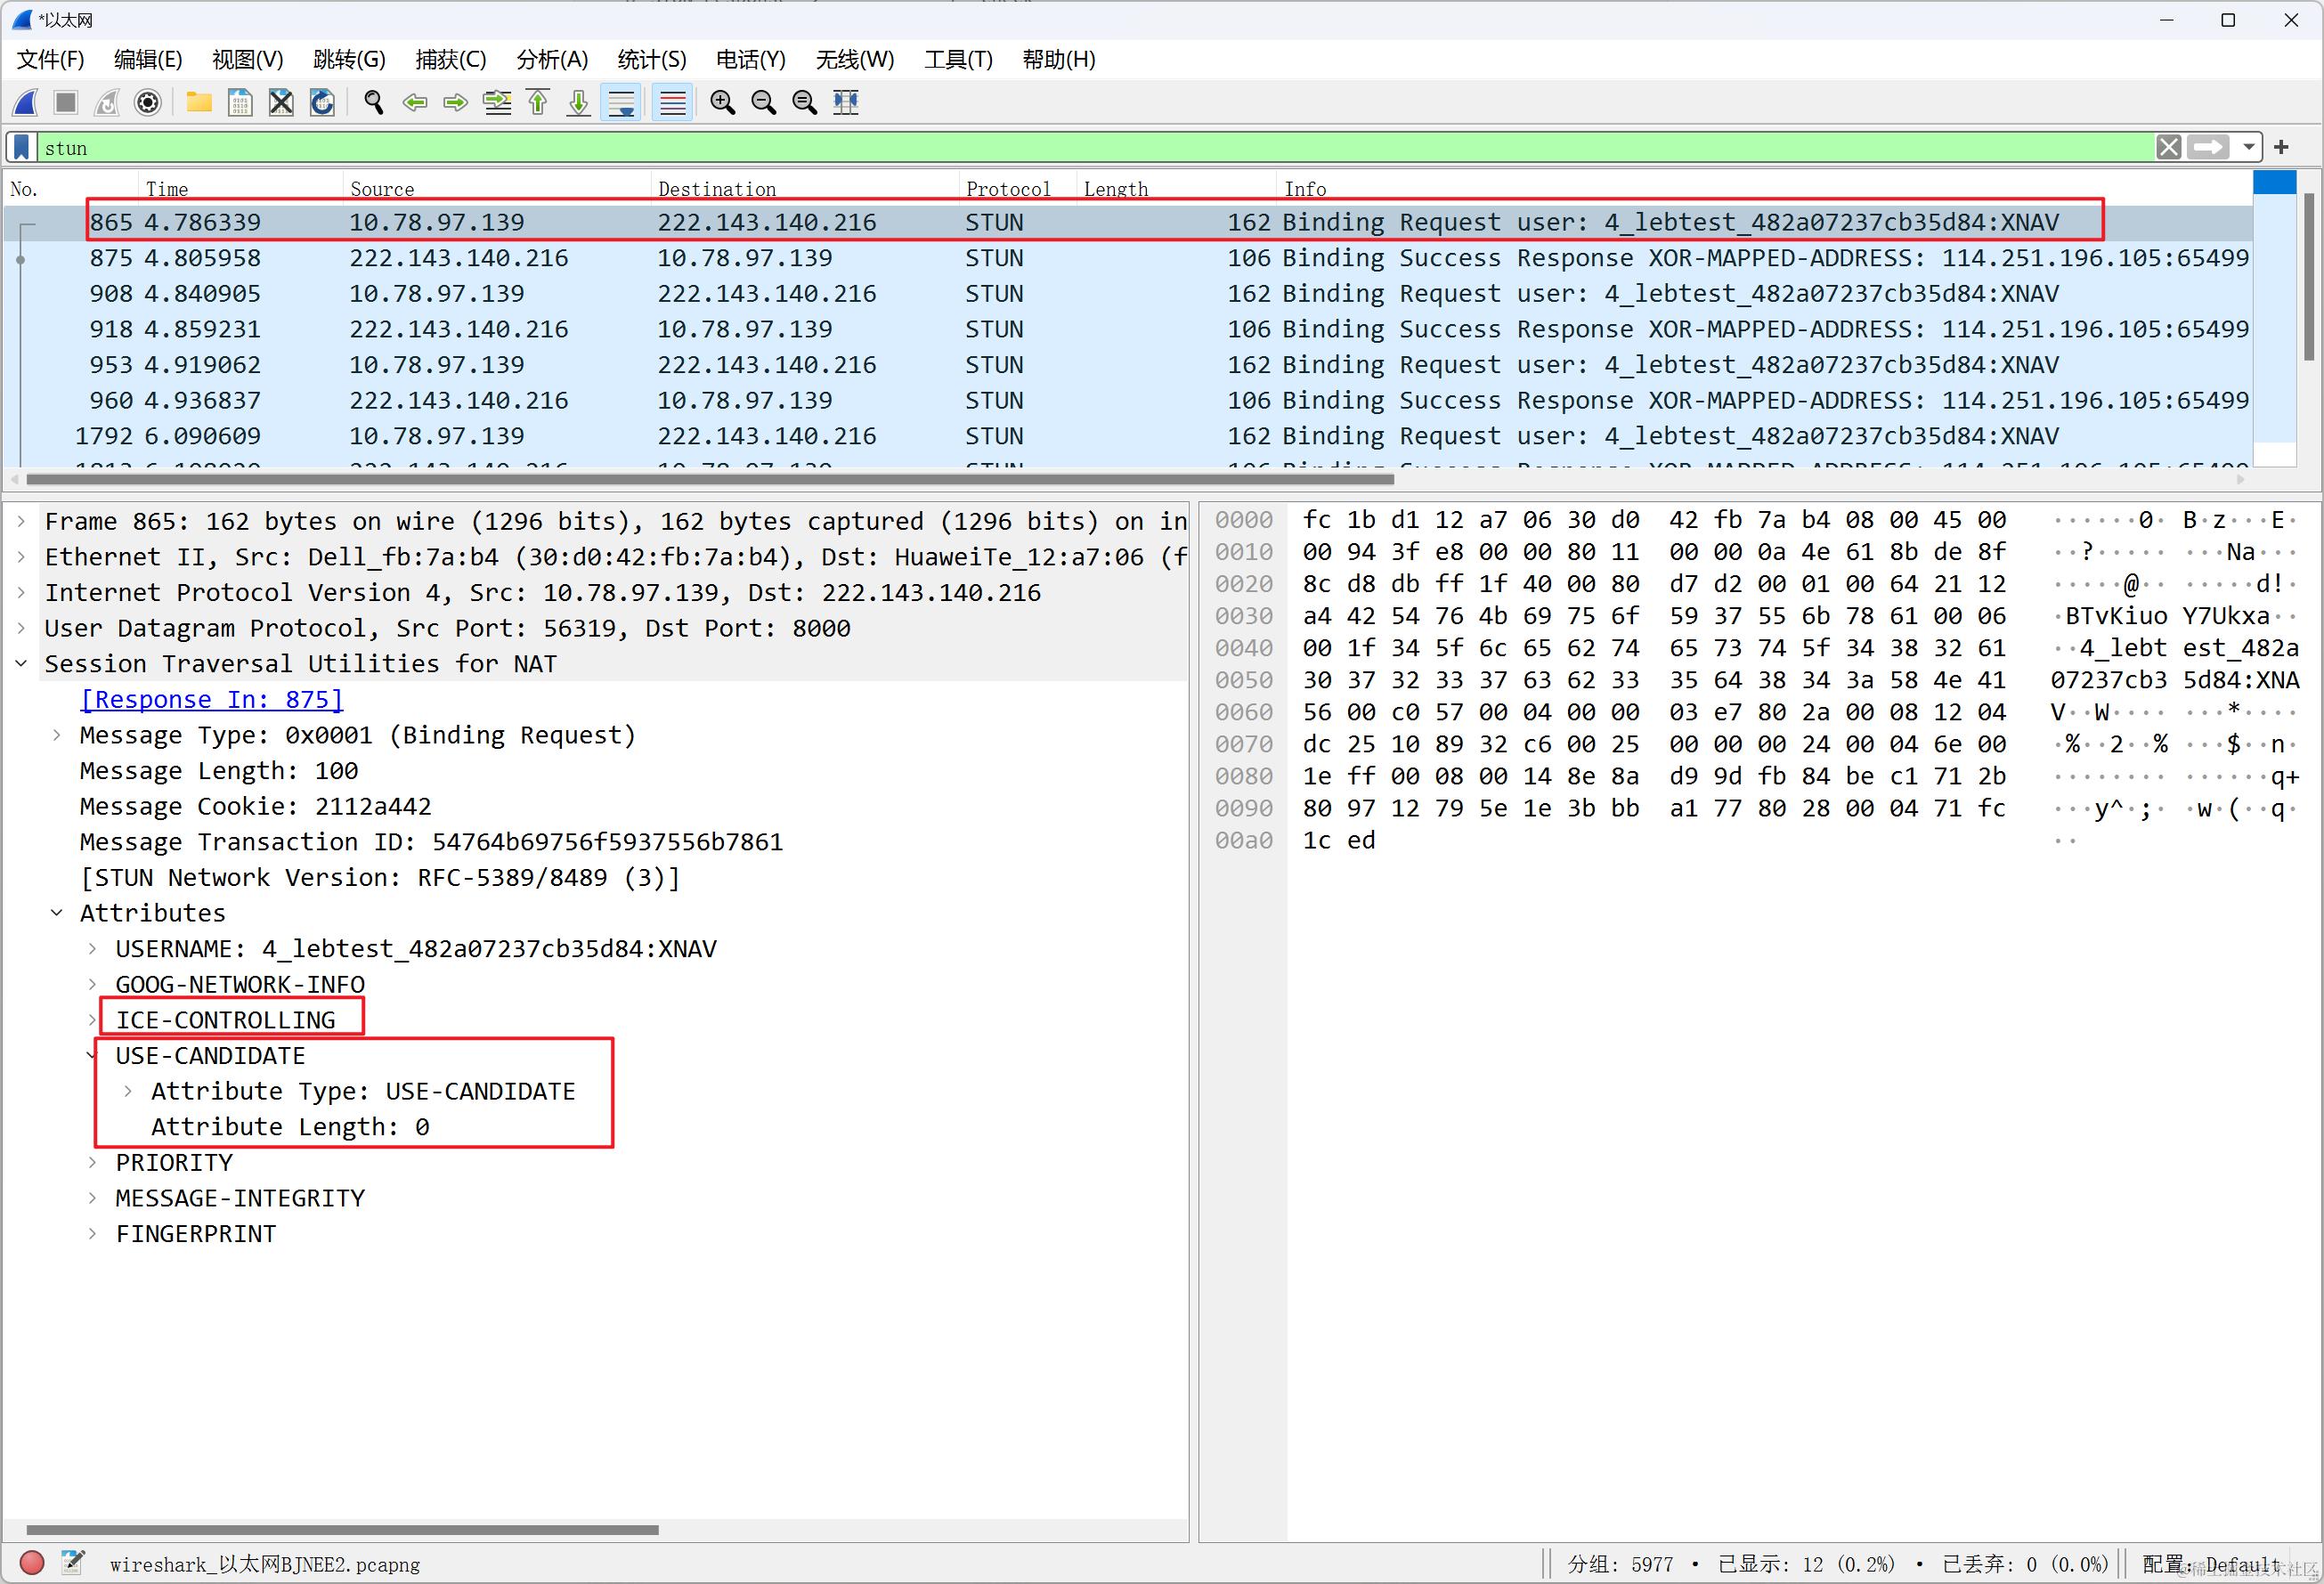
Task: Click resize columns icon
Action: (x=846, y=102)
